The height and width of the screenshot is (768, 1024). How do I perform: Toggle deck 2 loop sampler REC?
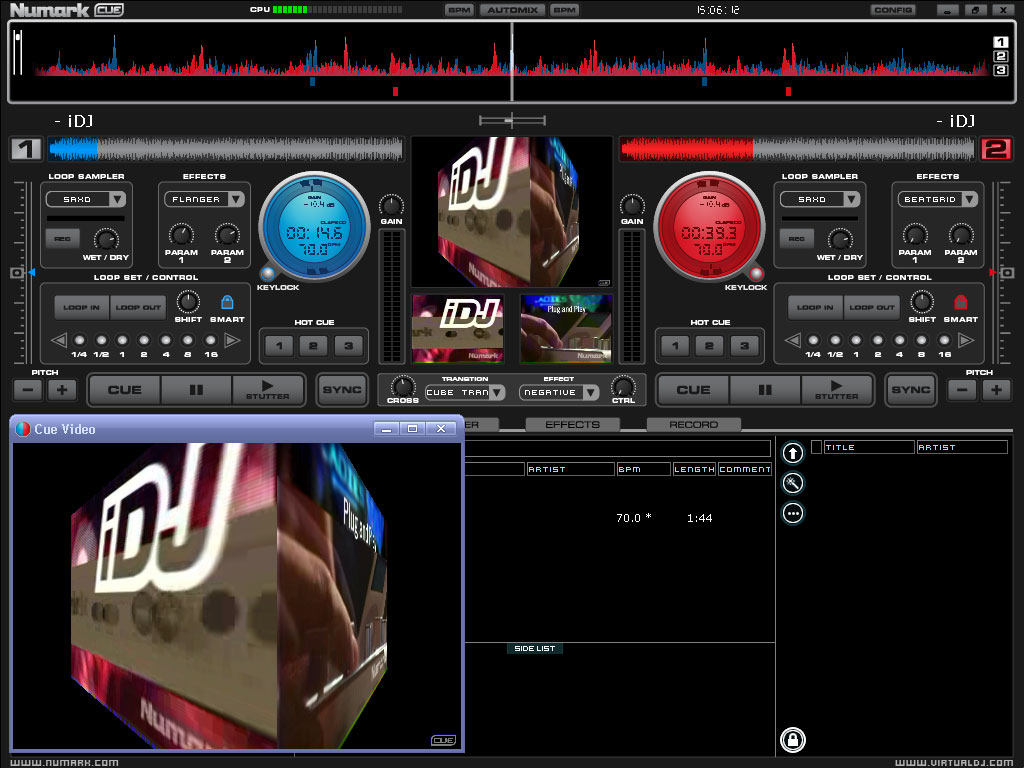pyautogui.click(x=797, y=238)
